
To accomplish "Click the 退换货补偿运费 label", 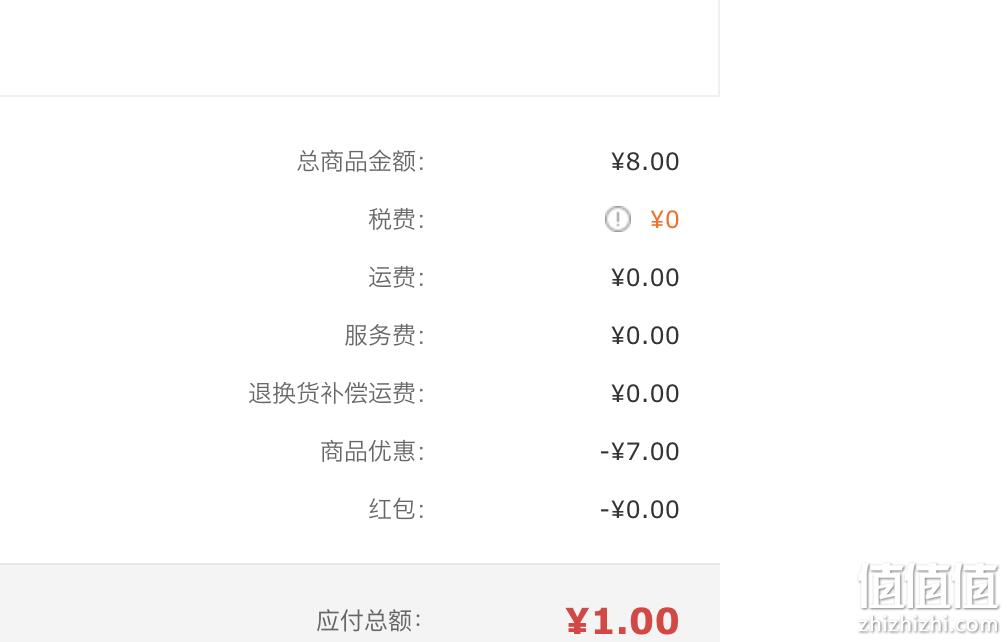I will pos(336,393).
